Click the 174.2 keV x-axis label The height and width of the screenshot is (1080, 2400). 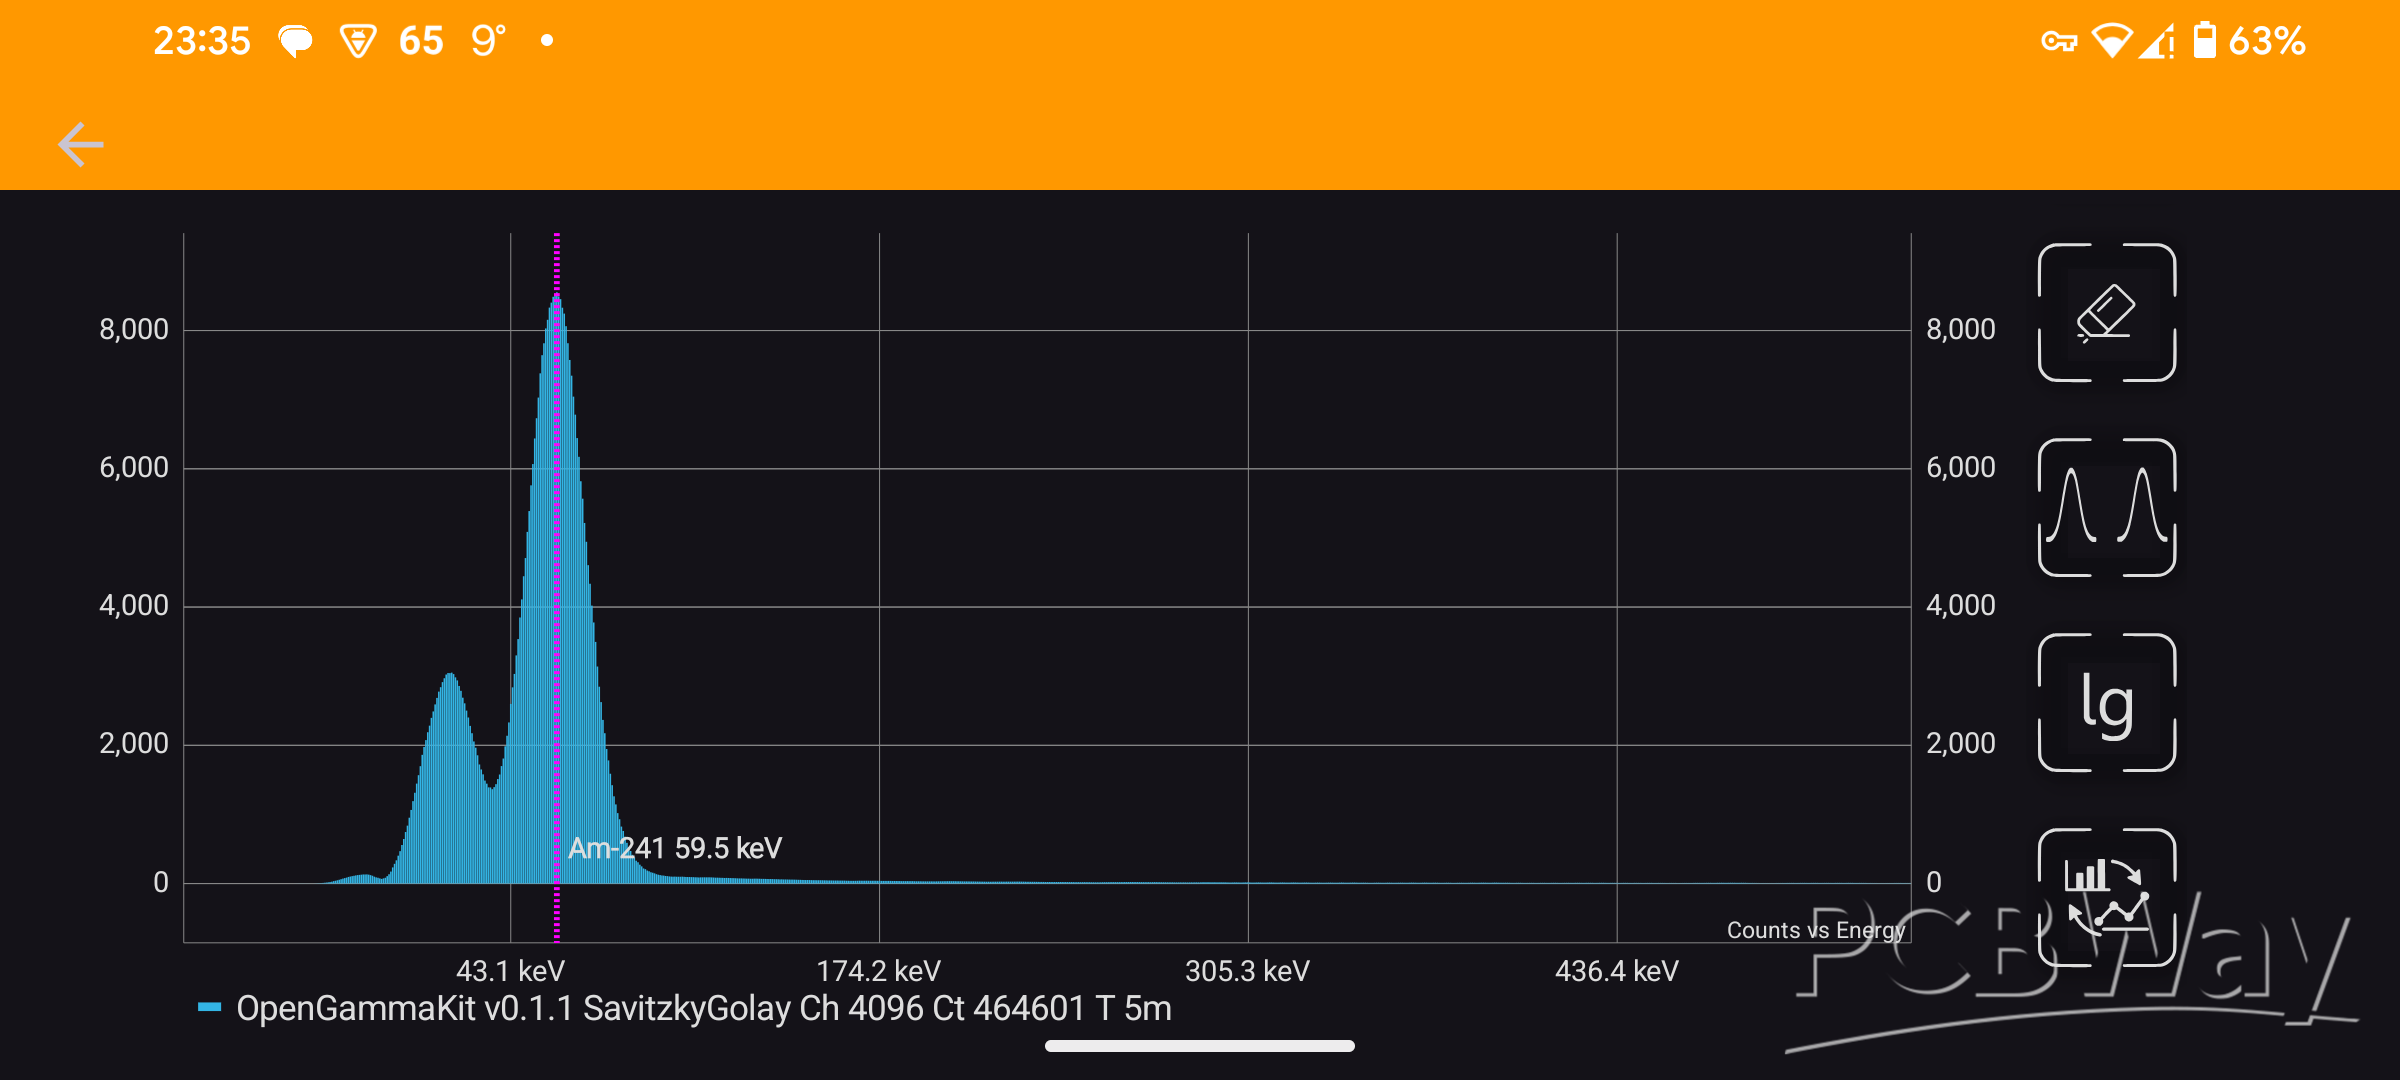point(878,971)
